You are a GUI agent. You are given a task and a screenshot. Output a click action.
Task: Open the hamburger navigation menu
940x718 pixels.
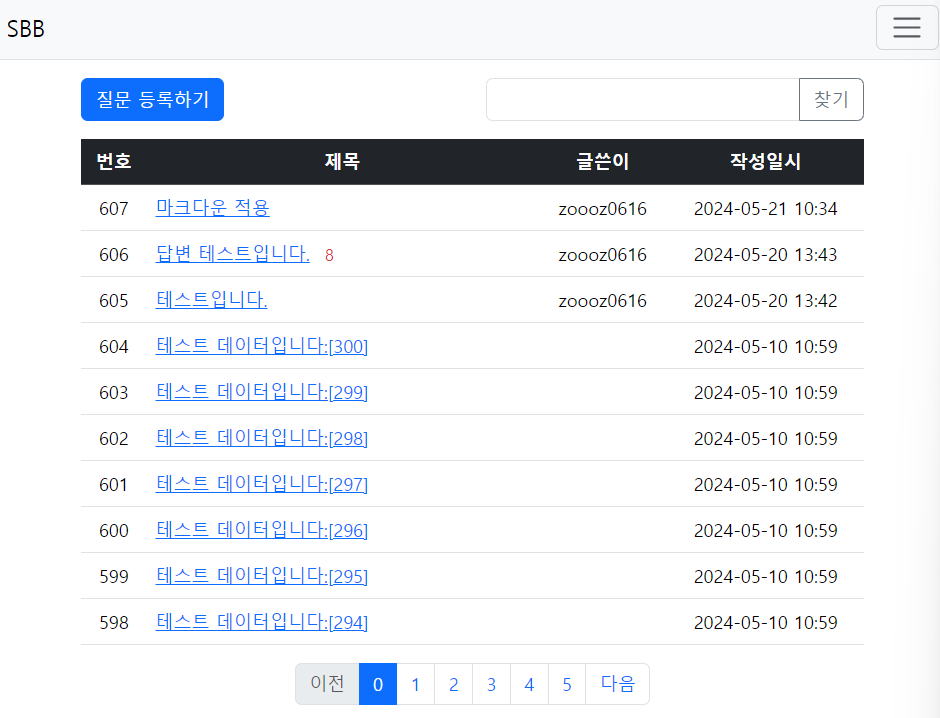pos(906,28)
